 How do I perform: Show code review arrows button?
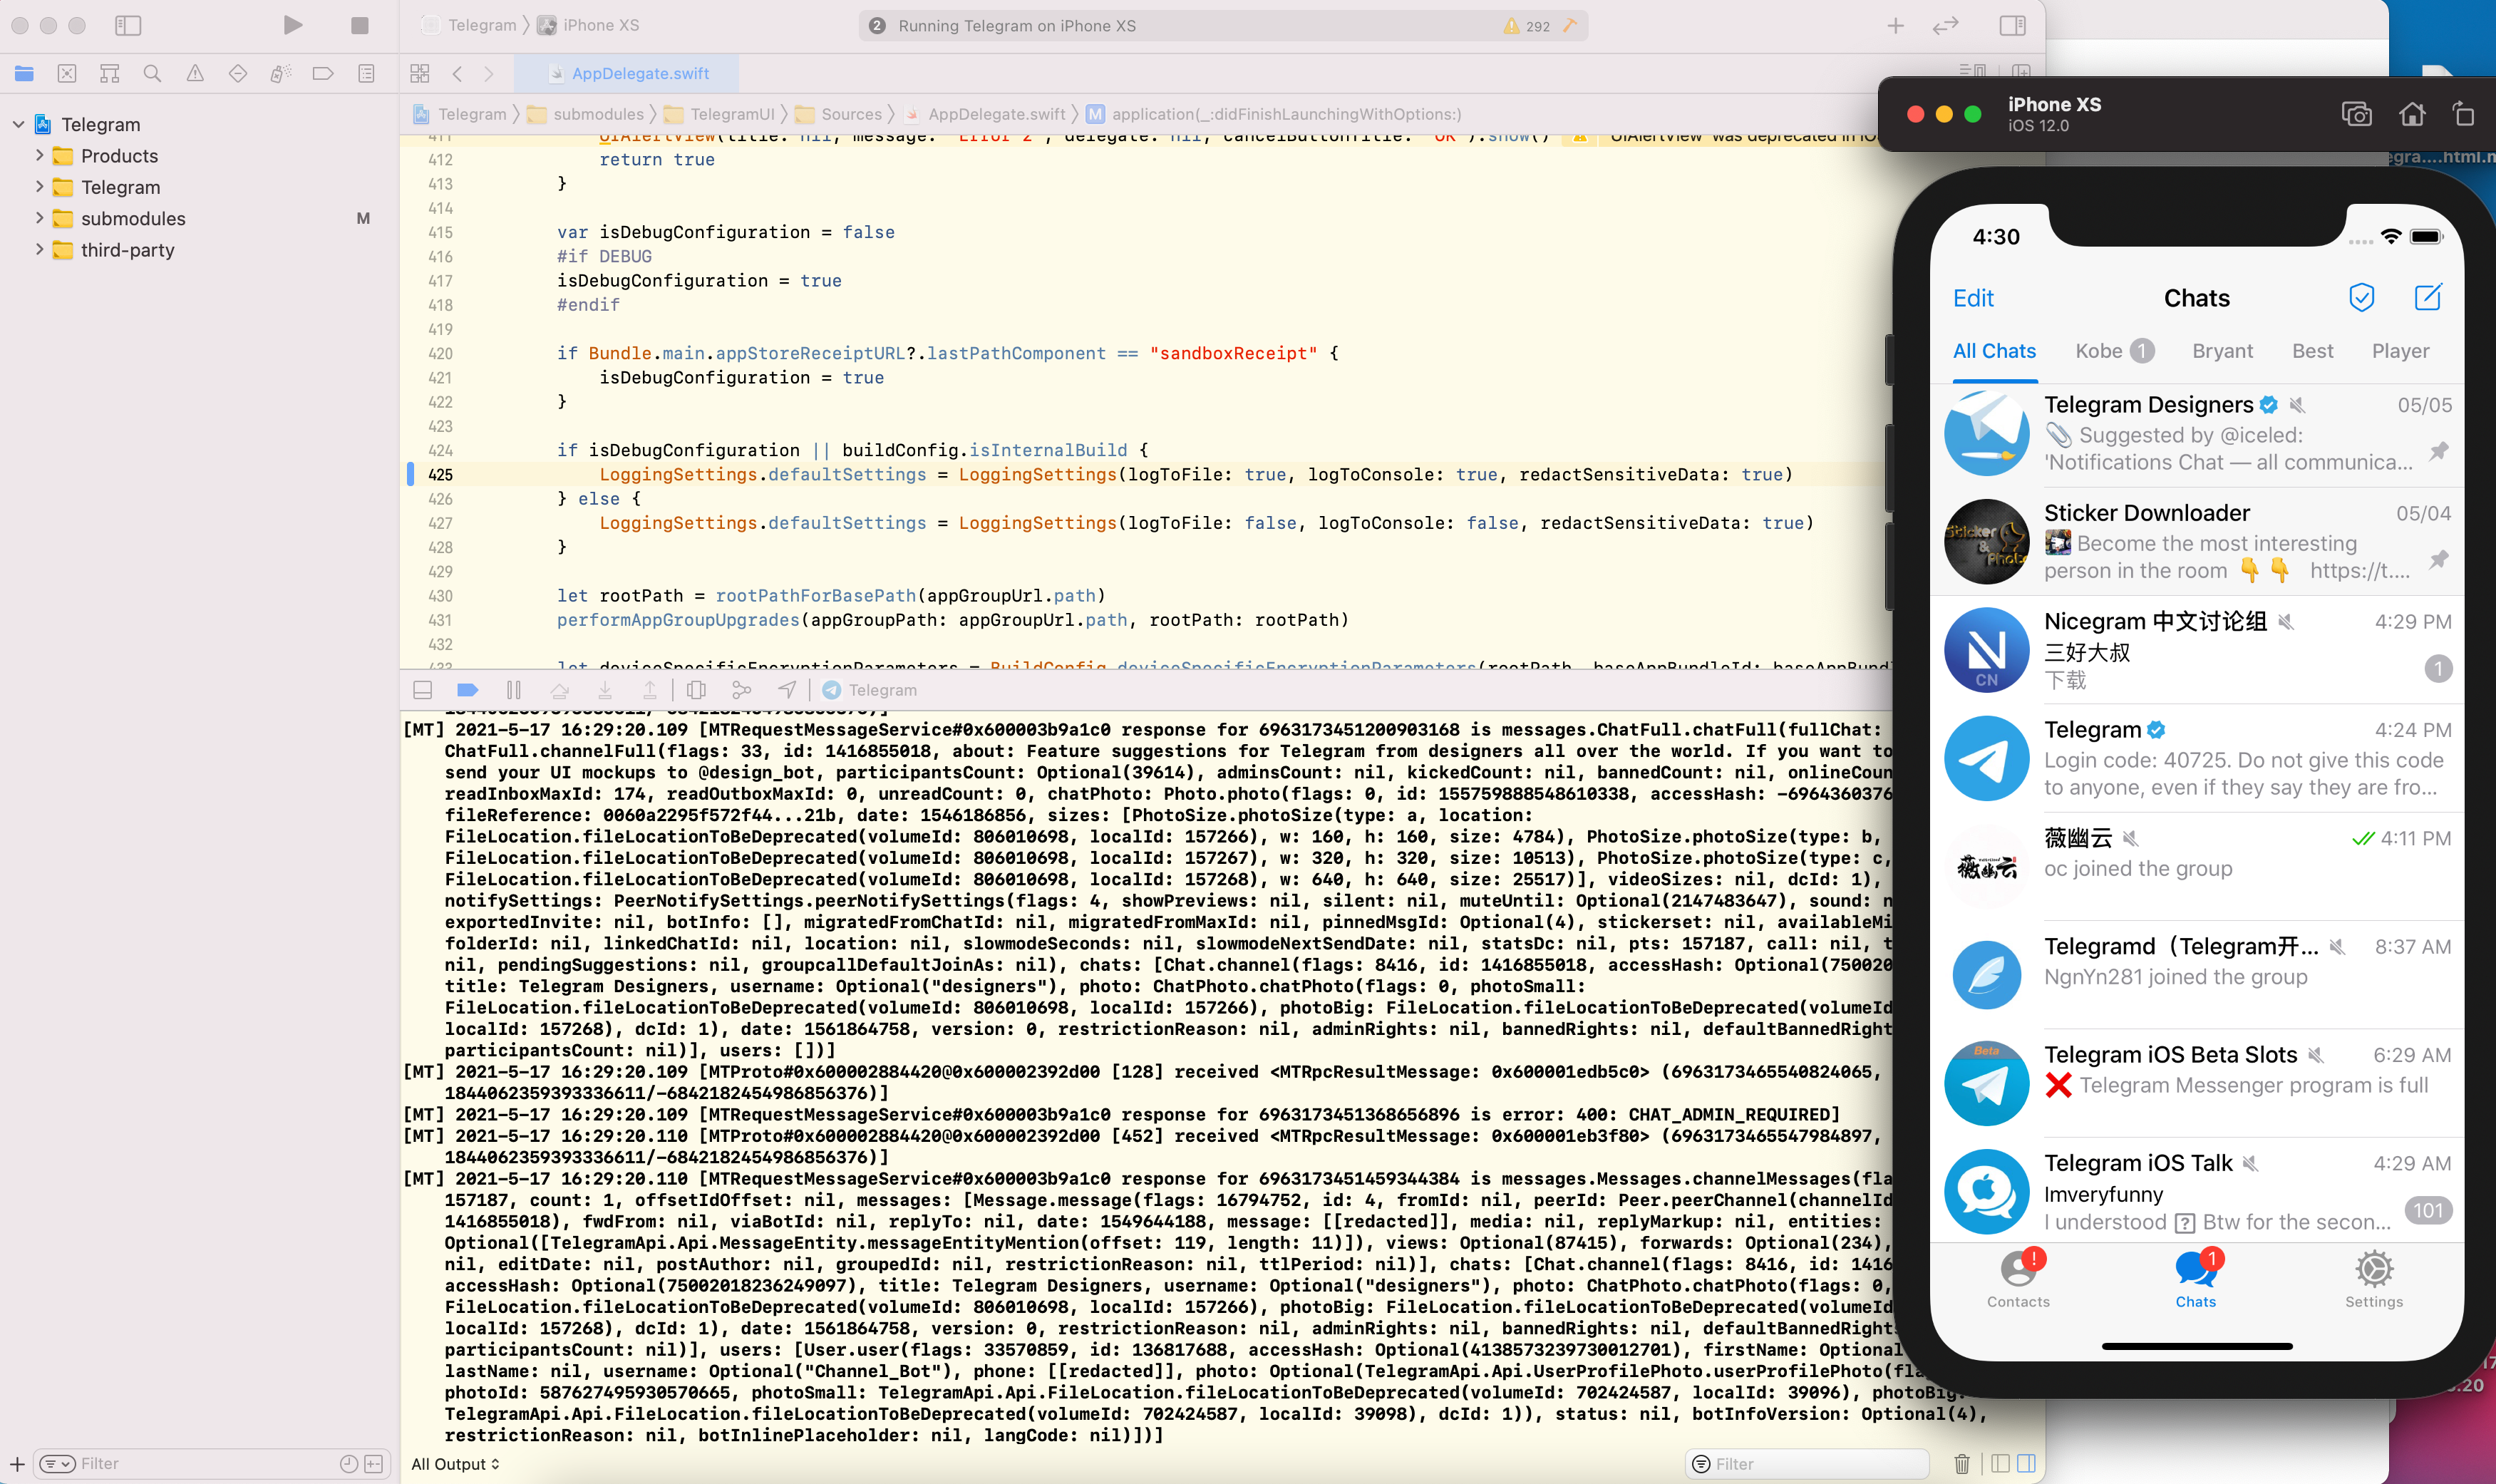click(1945, 26)
